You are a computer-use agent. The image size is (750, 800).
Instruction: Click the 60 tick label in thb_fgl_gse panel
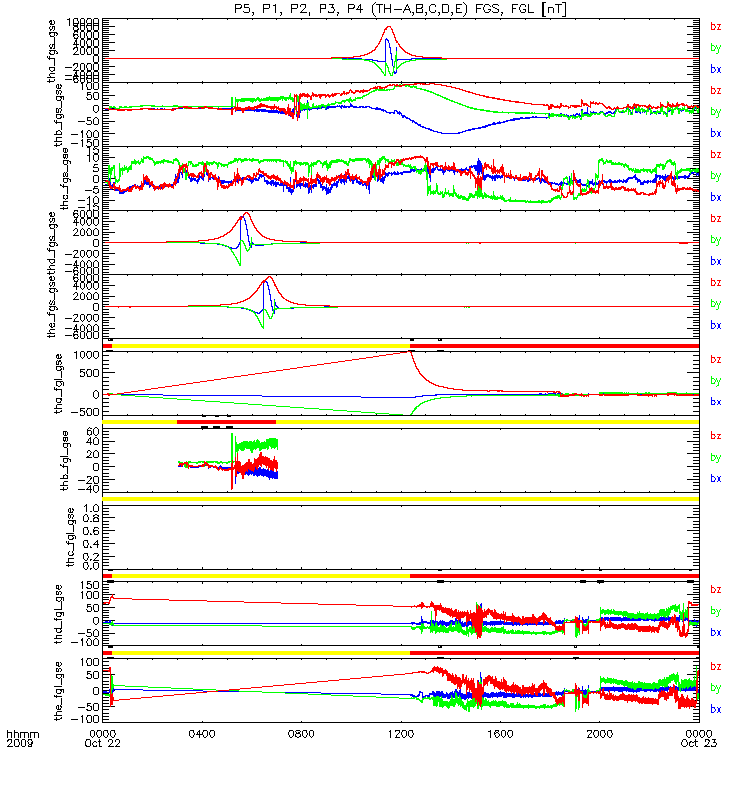point(93,432)
